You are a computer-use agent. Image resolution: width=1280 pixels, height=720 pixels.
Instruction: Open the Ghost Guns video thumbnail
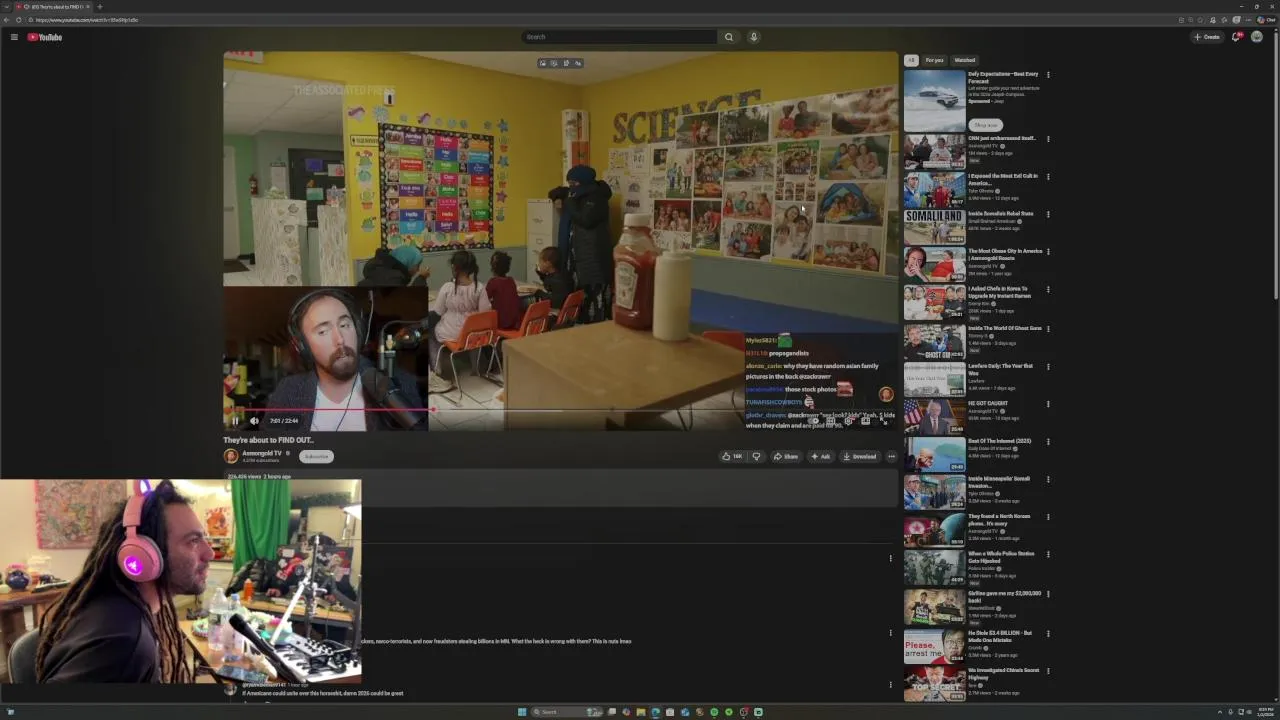pyautogui.click(x=934, y=341)
